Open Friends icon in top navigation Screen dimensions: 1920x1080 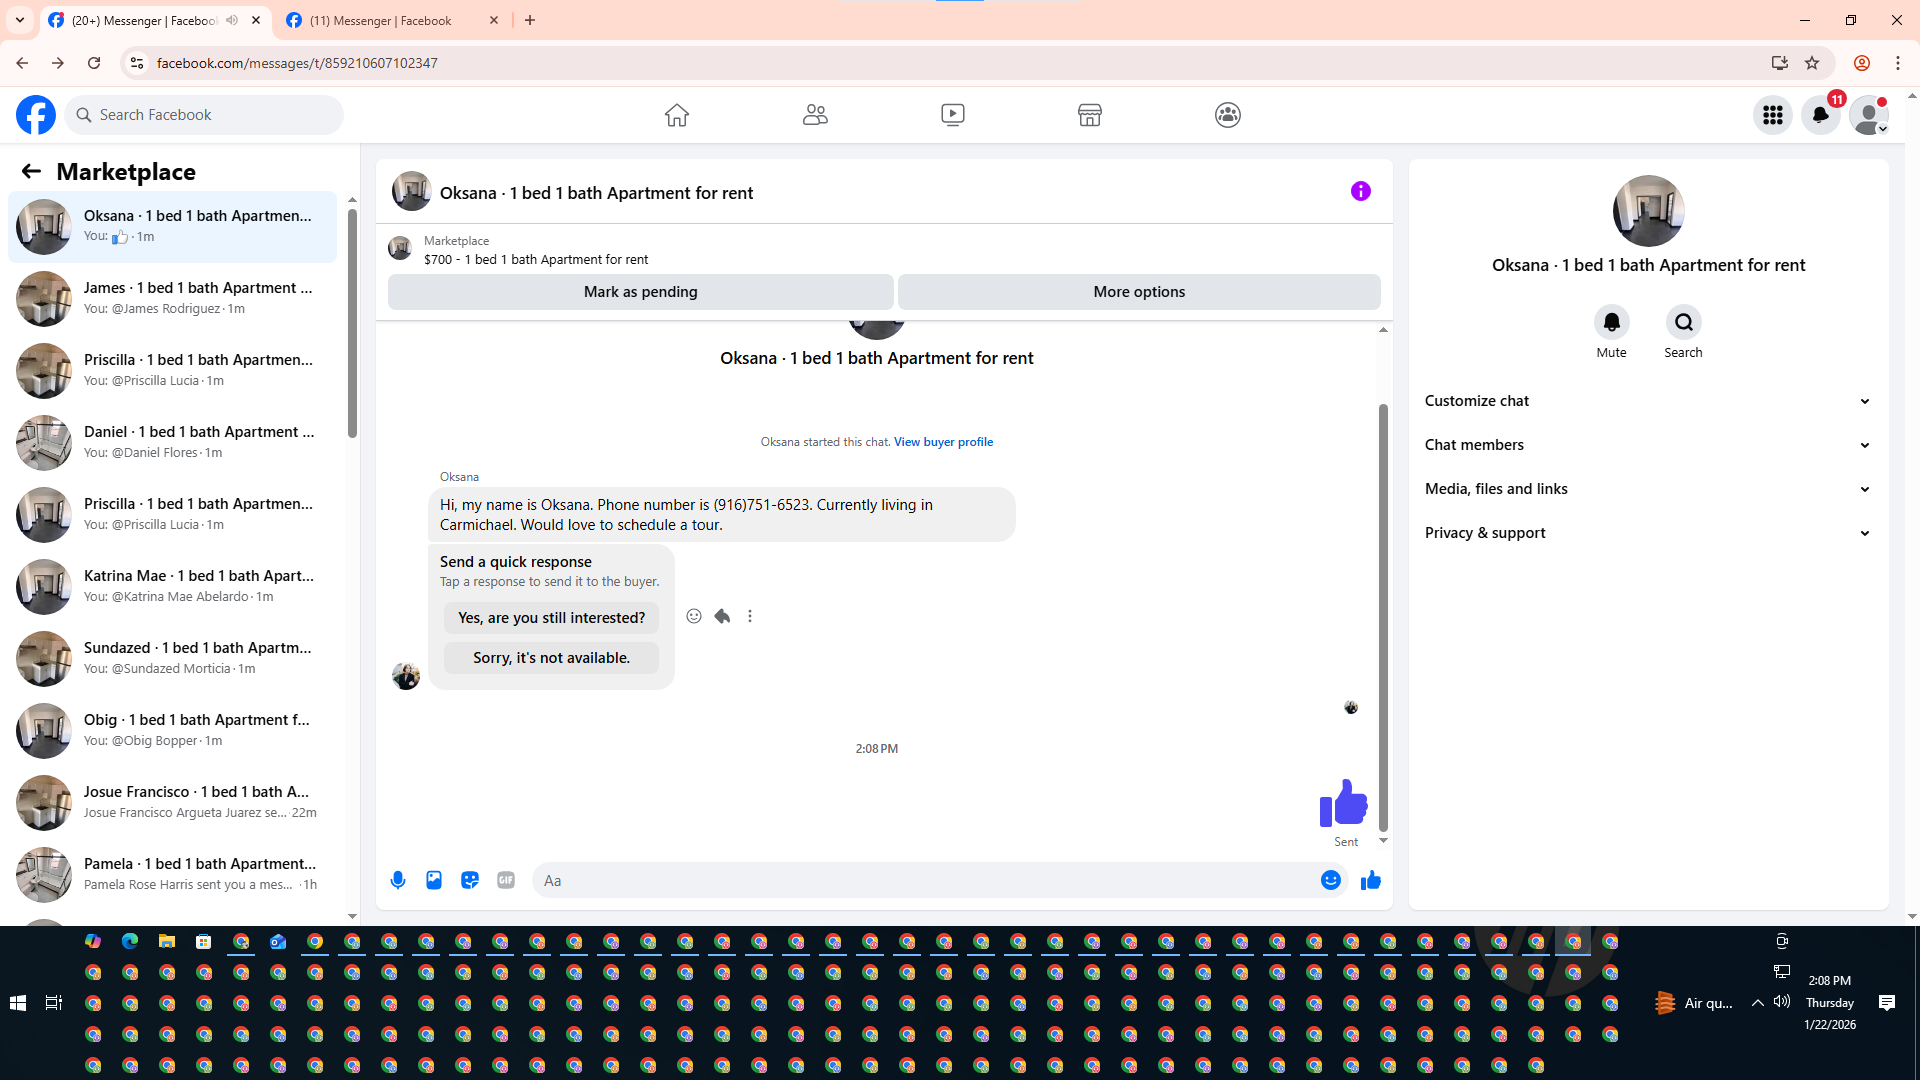coord(815,115)
